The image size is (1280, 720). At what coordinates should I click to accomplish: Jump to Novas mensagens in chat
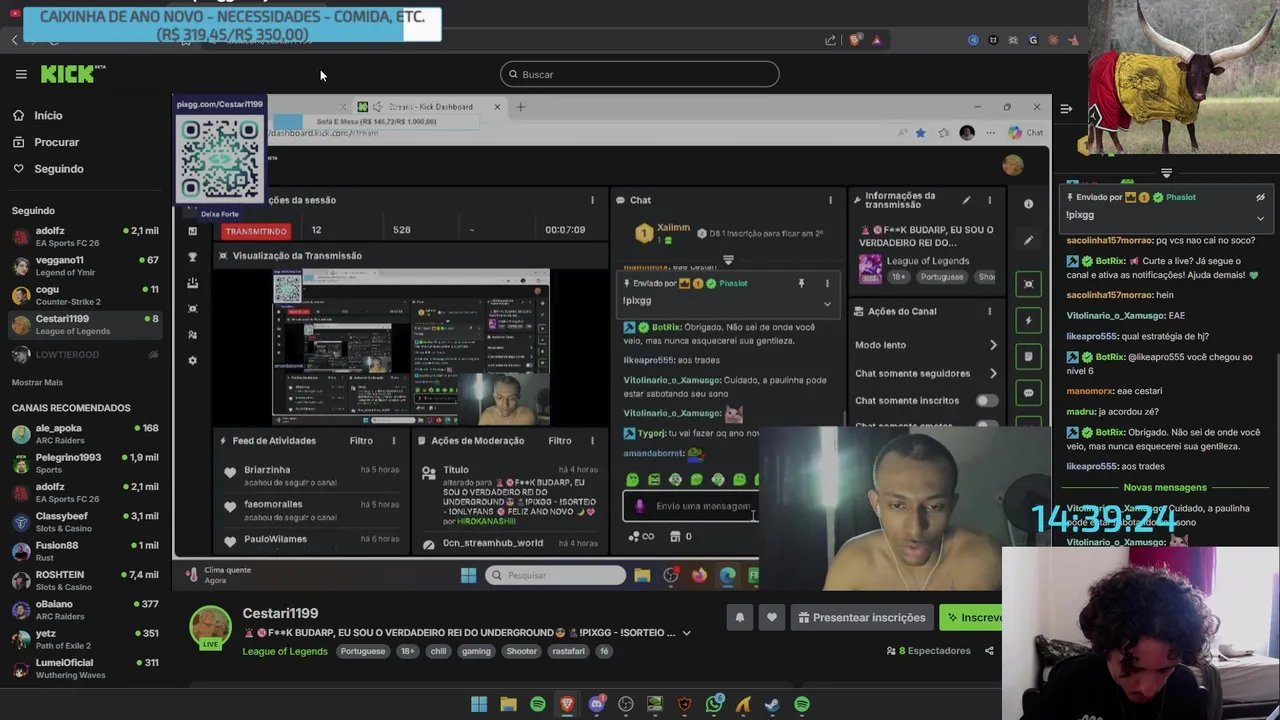coord(1165,487)
